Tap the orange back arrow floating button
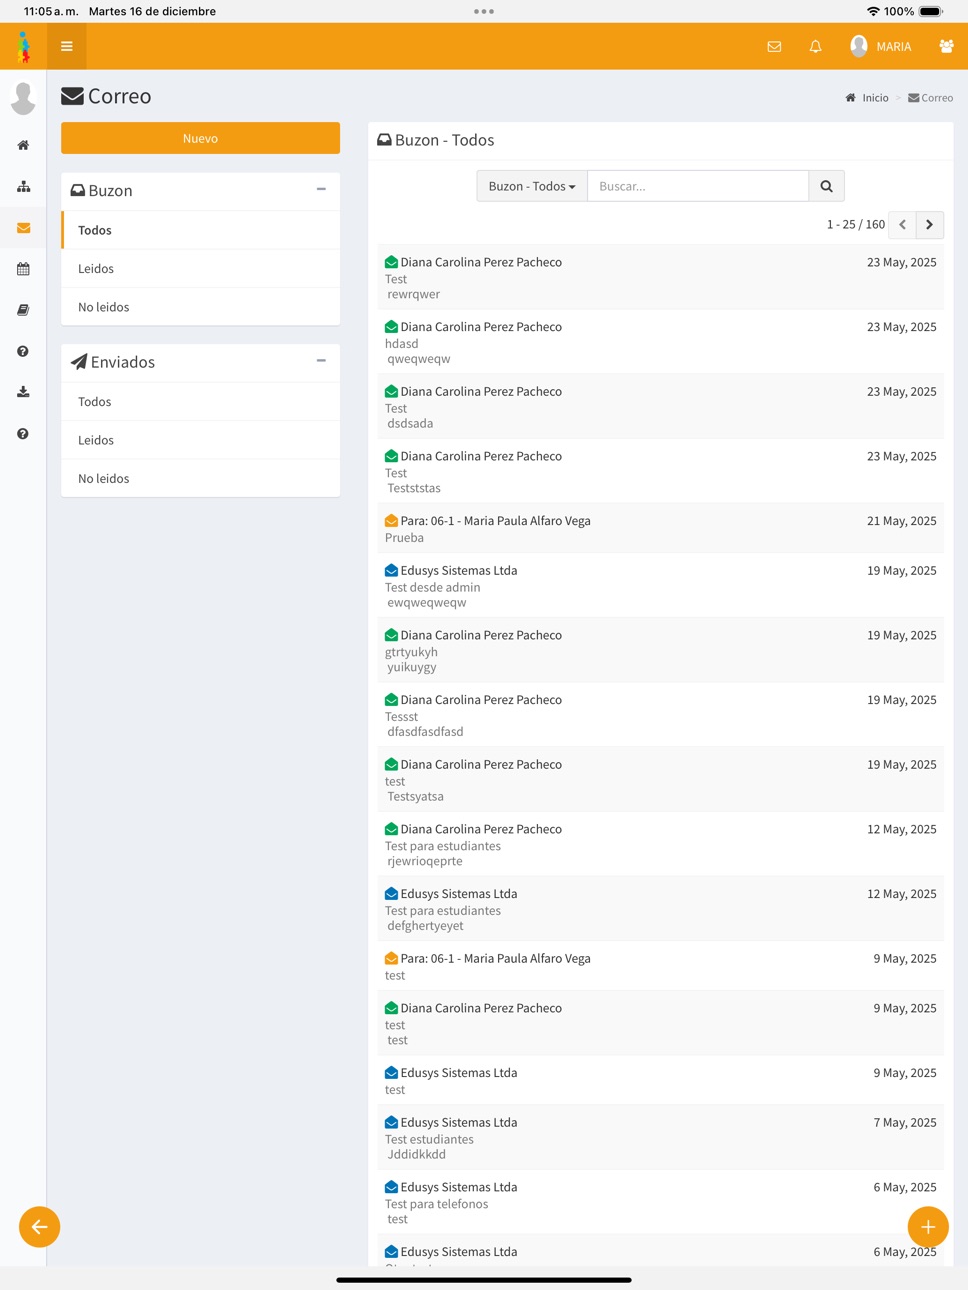 [x=40, y=1227]
